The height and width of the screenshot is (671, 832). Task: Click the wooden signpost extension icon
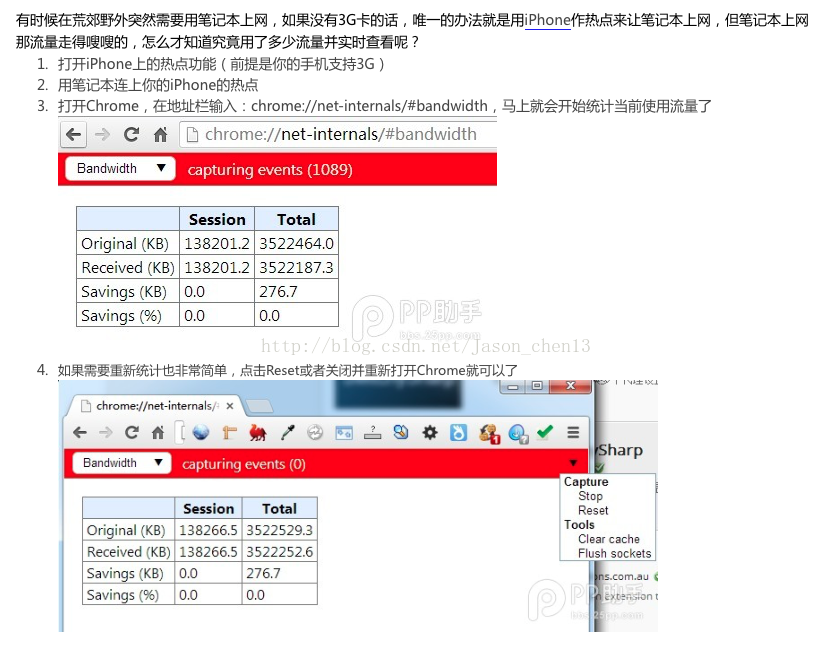(229, 433)
